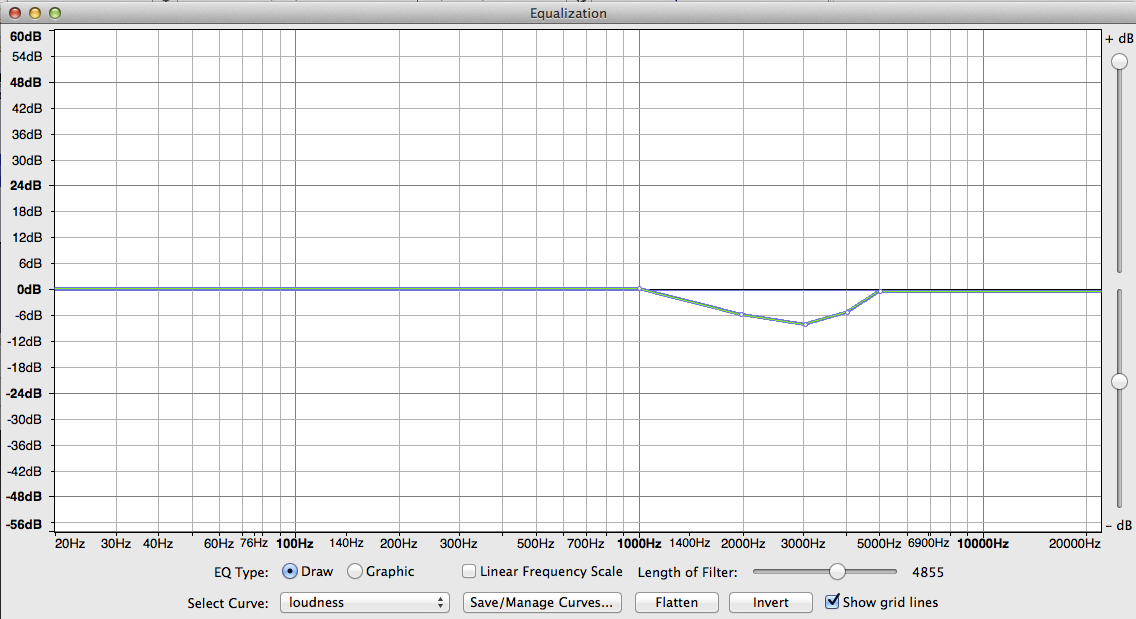
Task: Click the Invert button
Action: (x=770, y=602)
